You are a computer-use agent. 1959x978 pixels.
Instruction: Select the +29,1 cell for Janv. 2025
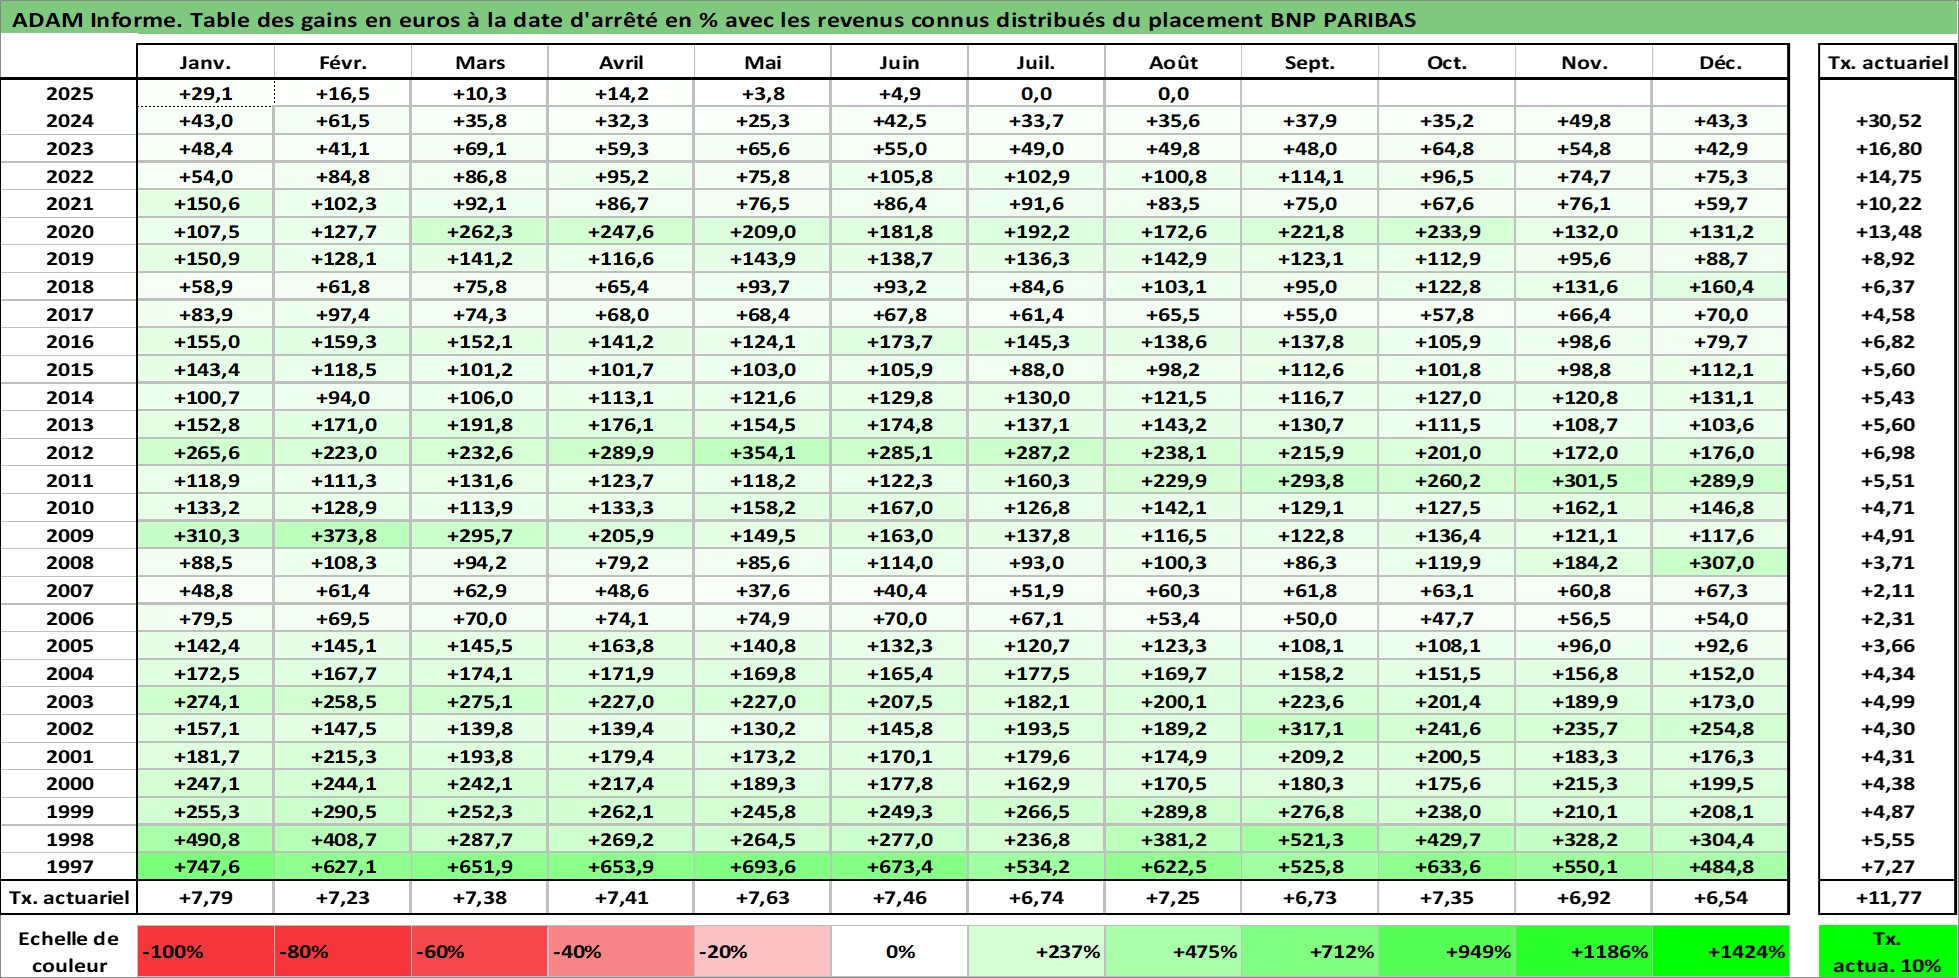(206, 94)
